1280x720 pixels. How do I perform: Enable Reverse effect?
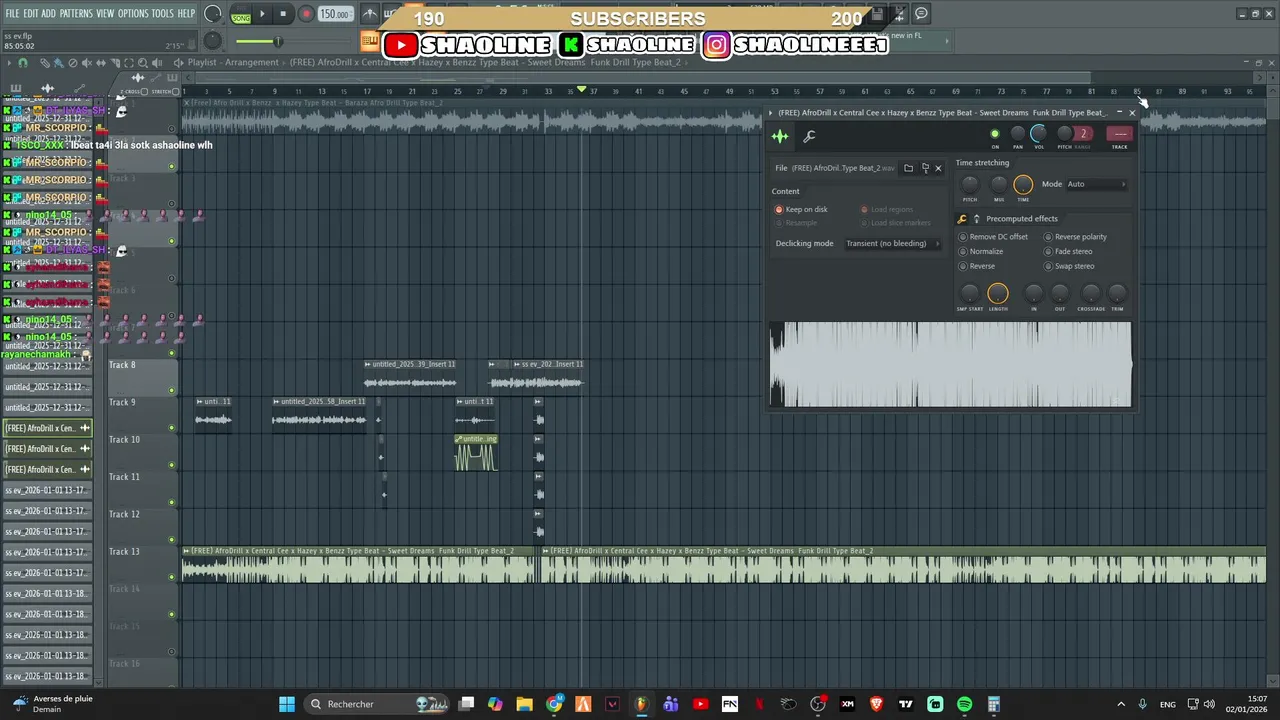point(977,266)
